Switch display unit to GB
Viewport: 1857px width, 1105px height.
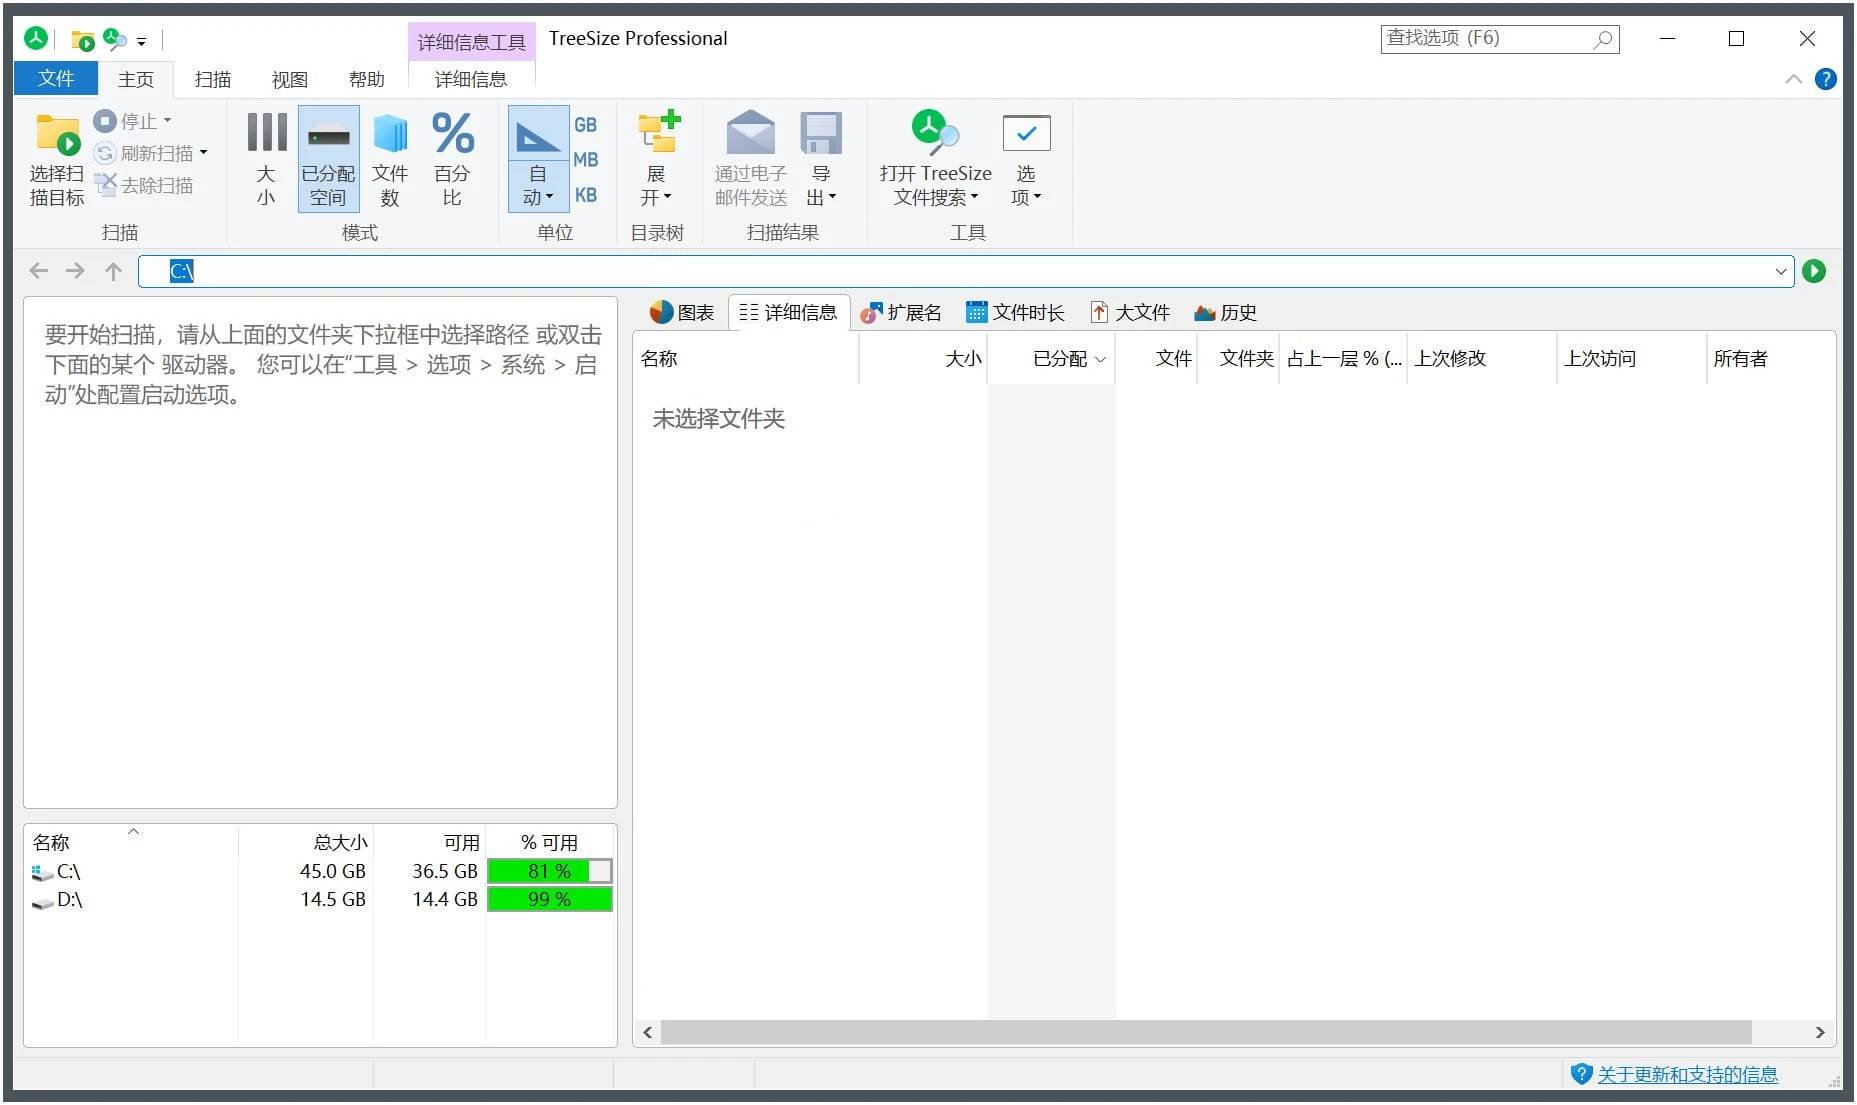tap(586, 124)
